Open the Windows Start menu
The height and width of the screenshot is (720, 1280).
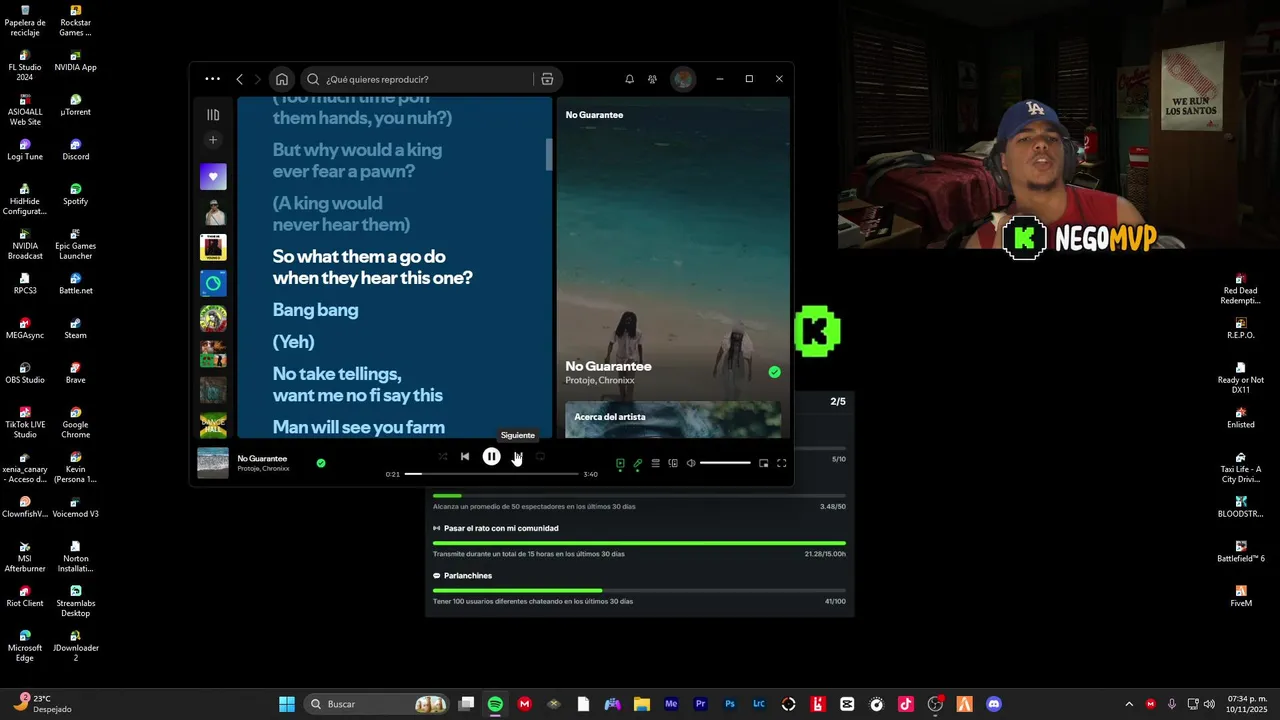click(x=287, y=704)
